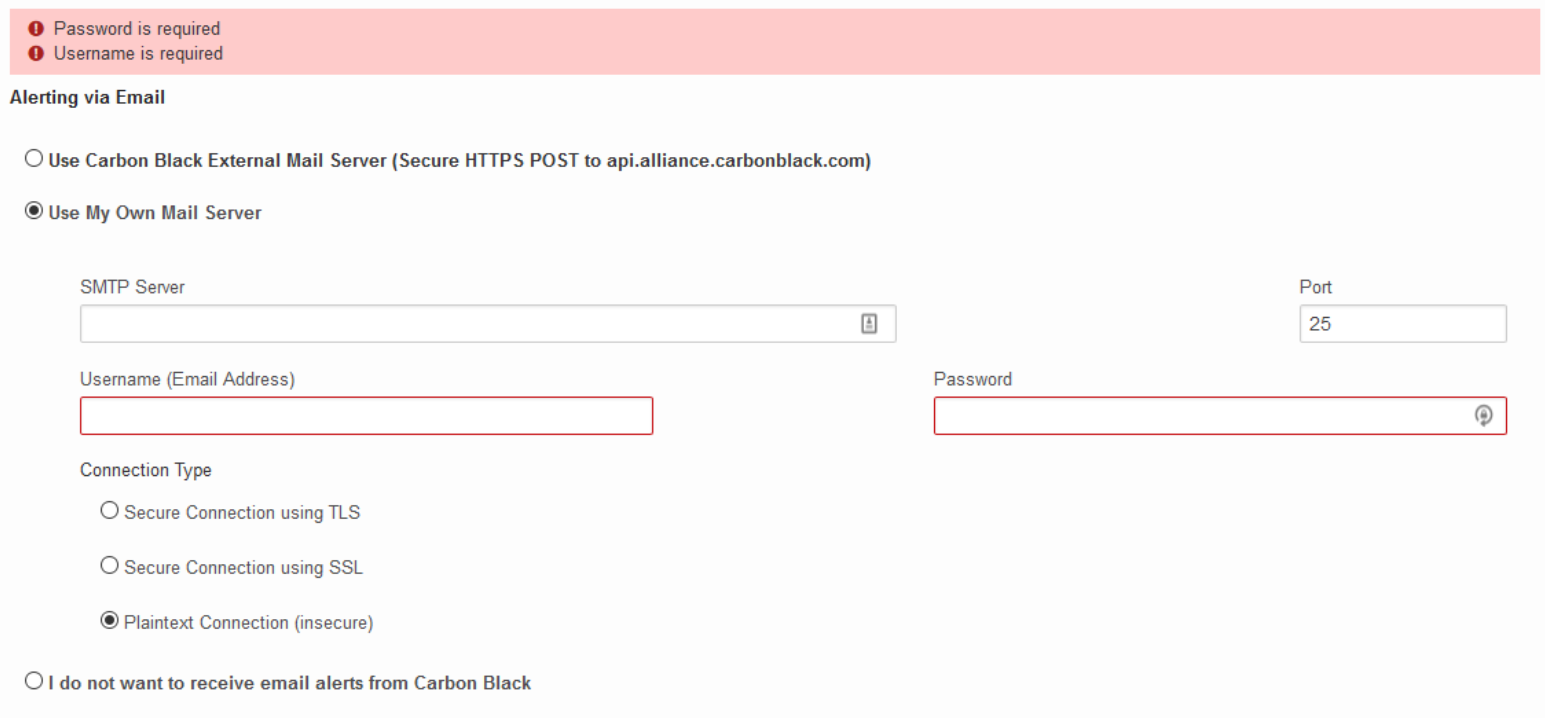The image size is (1545, 718).
Task: Click the password manager icon in Password field
Action: tap(1484, 416)
